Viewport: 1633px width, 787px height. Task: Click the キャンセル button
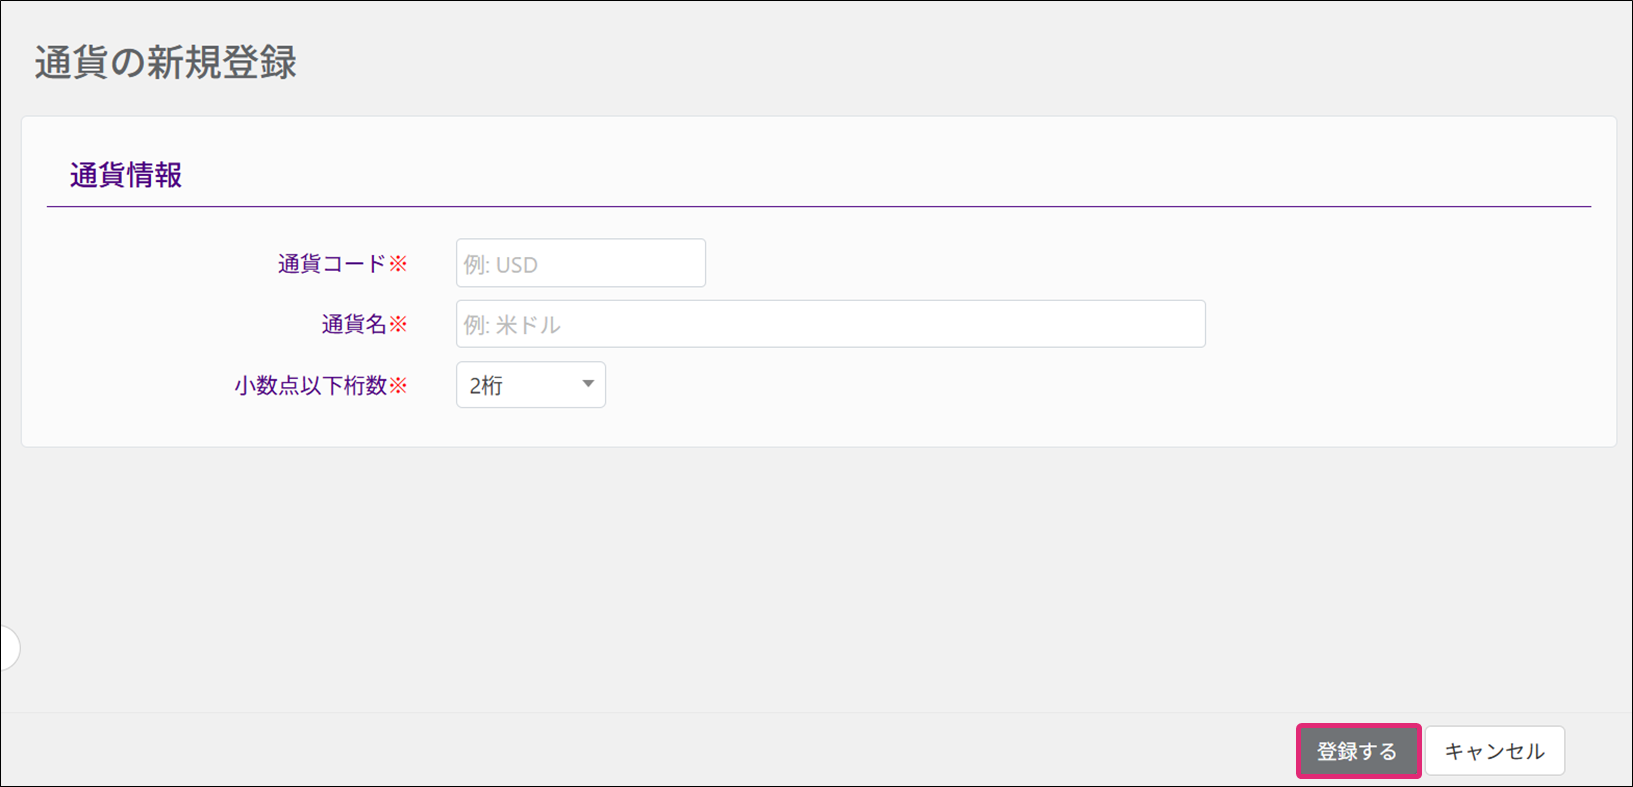coord(1494,751)
